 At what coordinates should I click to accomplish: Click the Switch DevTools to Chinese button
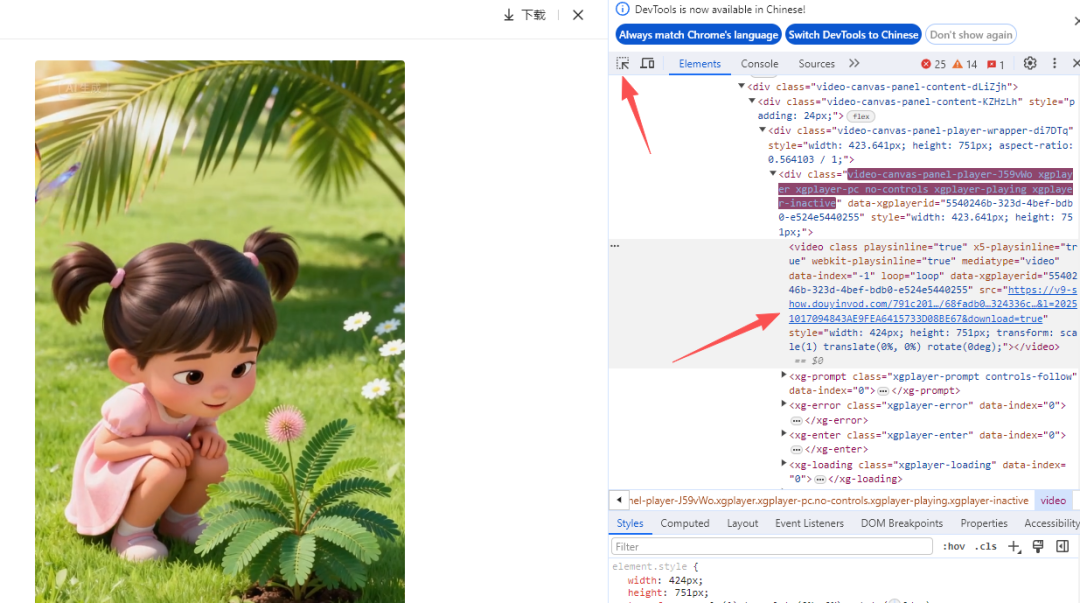pyautogui.click(x=852, y=34)
